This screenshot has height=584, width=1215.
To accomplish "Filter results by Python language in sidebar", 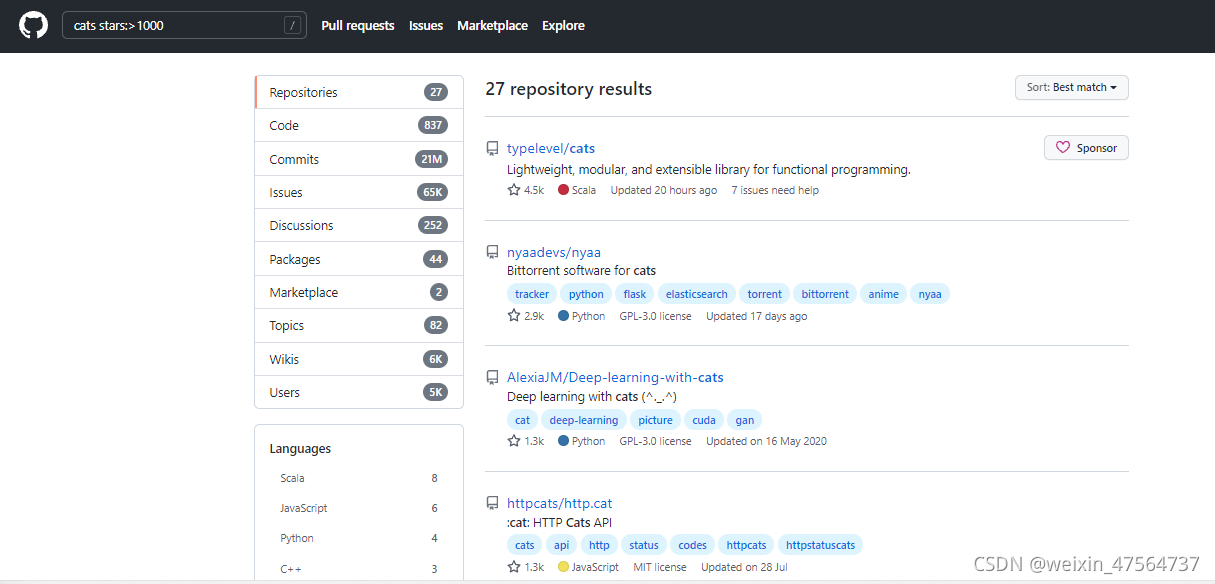I will 359,538.
